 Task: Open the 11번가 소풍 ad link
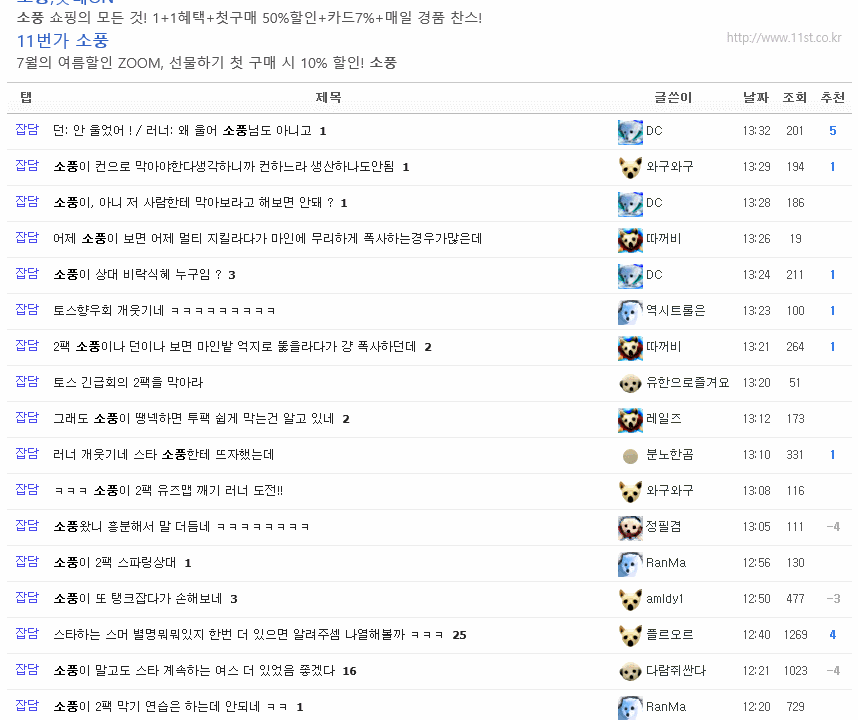click(x=62, y=40)
